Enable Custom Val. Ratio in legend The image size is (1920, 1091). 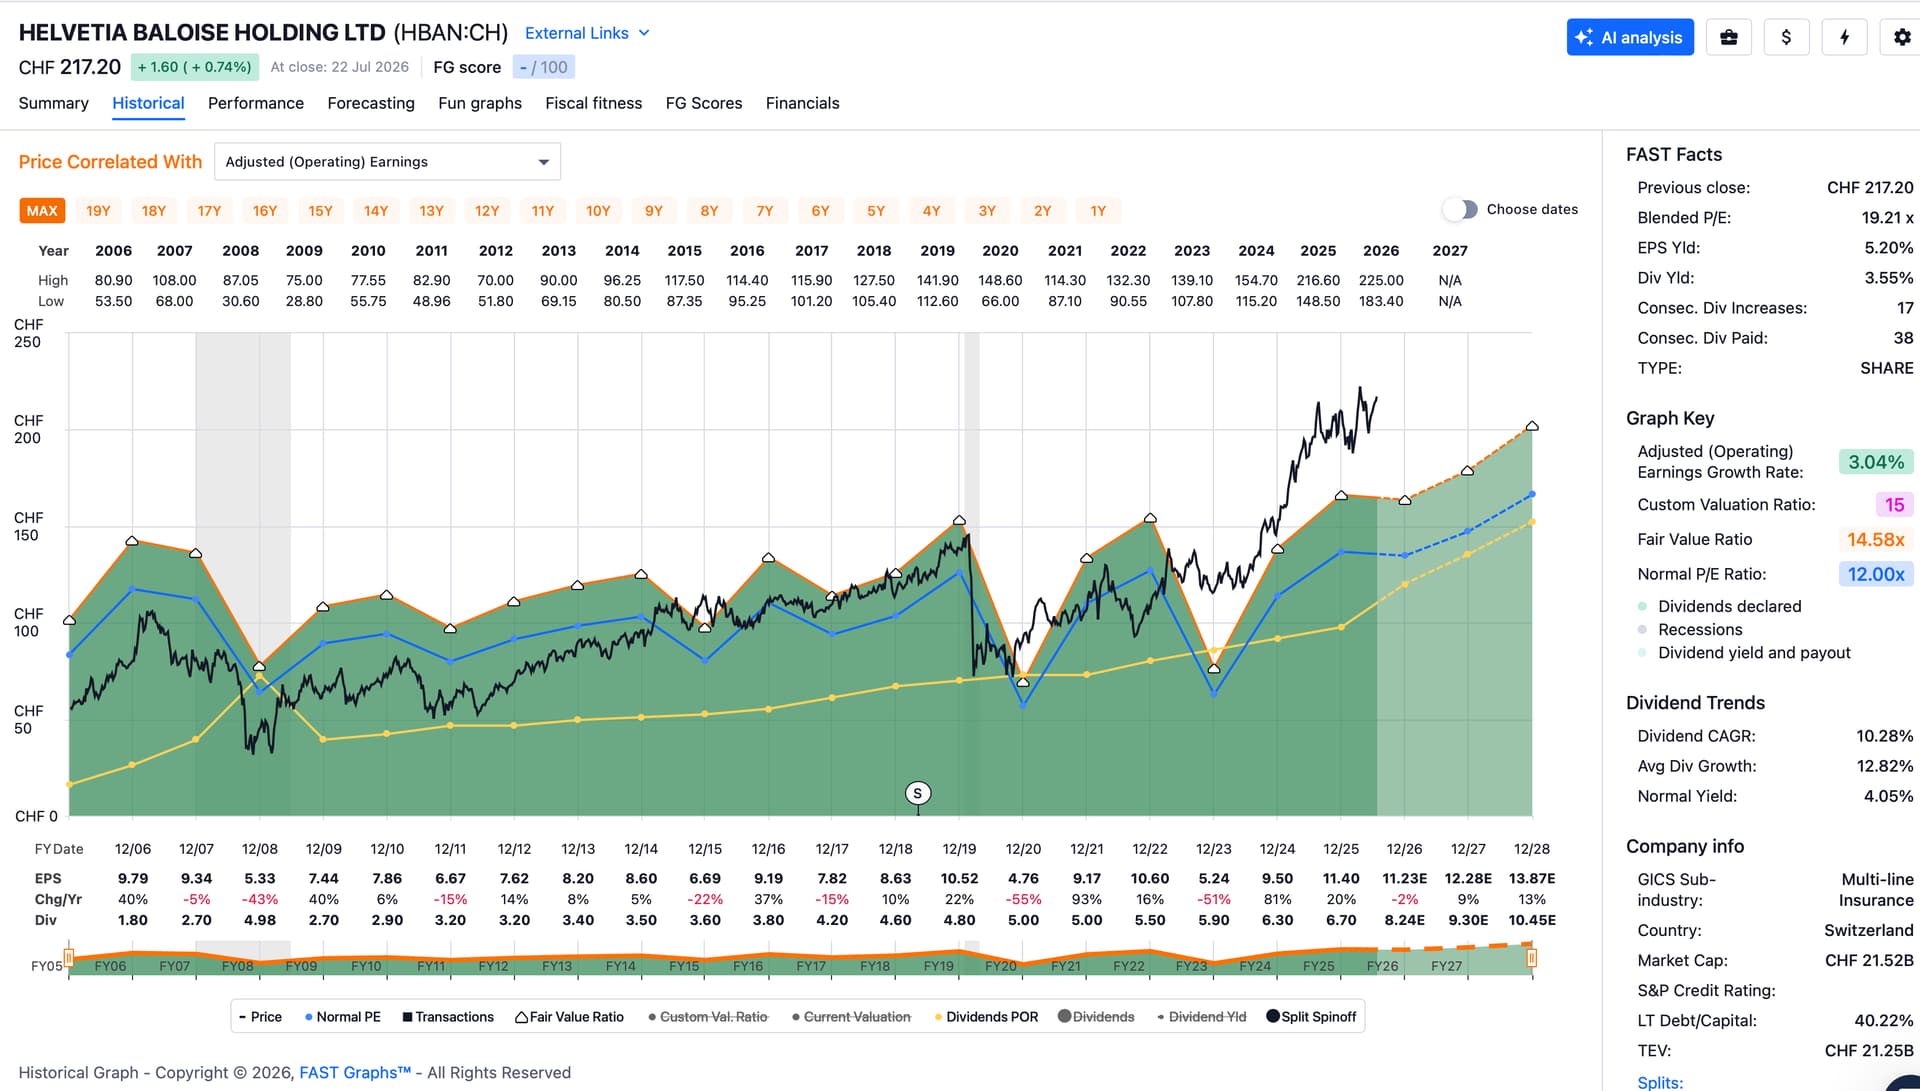[x=708, y=1017]
